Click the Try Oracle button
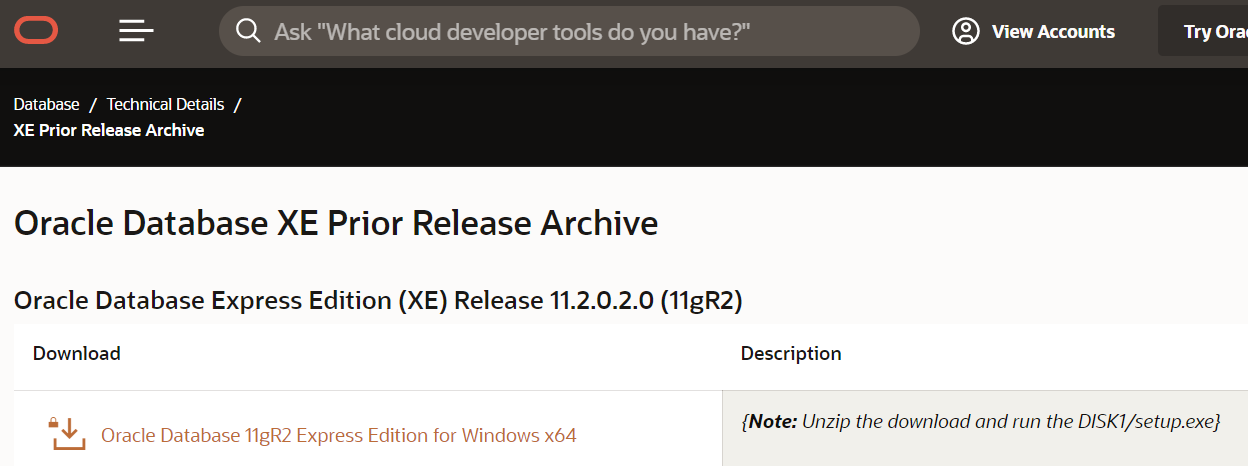 click(x=1203, y=32)
